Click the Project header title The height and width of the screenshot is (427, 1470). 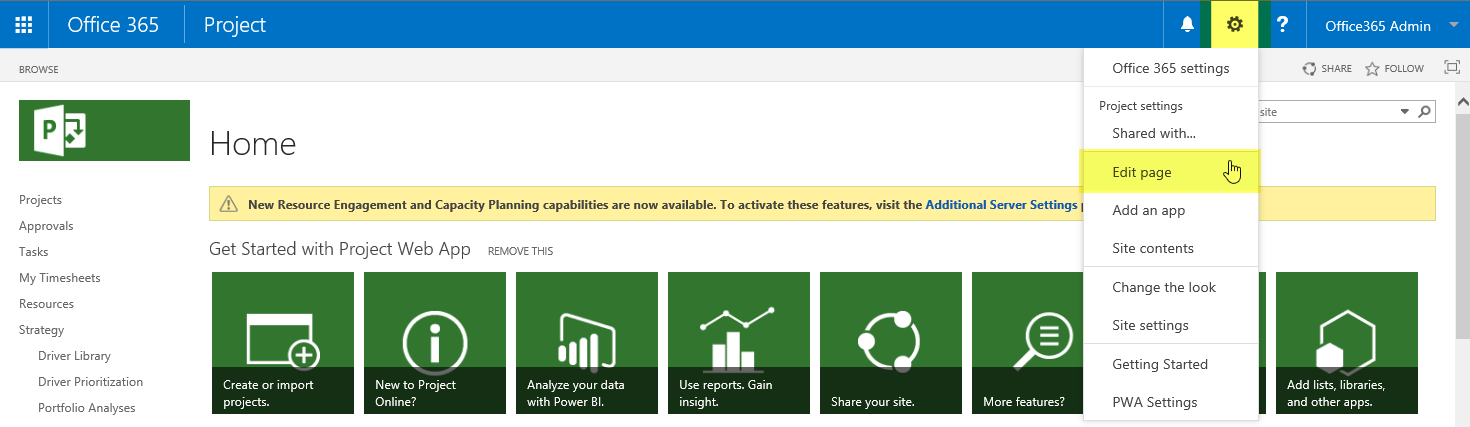click(x=235, y=25)
